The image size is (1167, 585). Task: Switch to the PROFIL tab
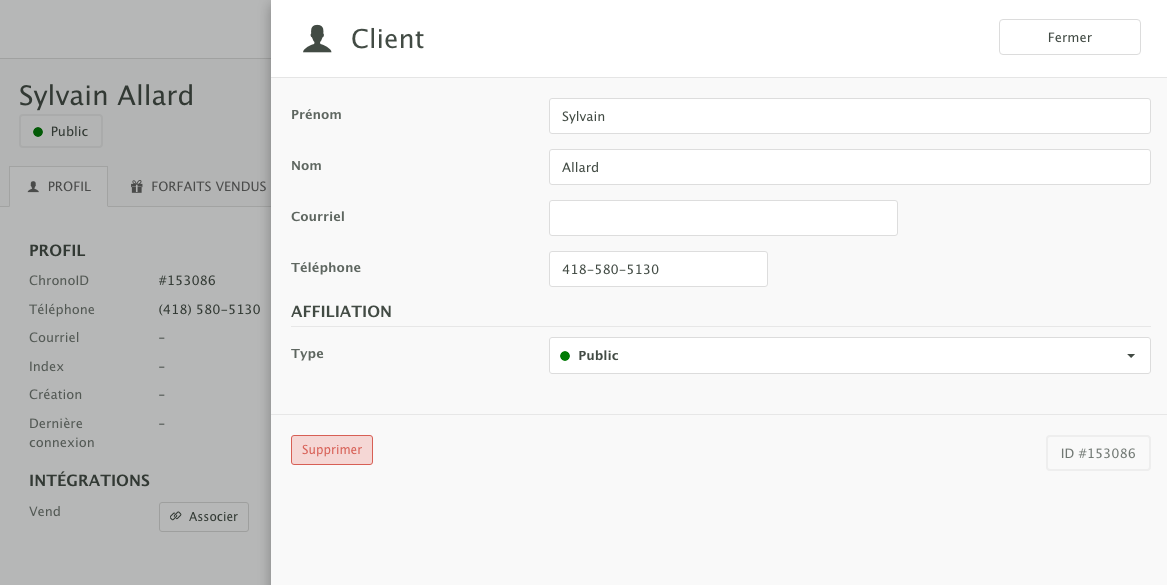pyautogui.click(x=59, y=187)
